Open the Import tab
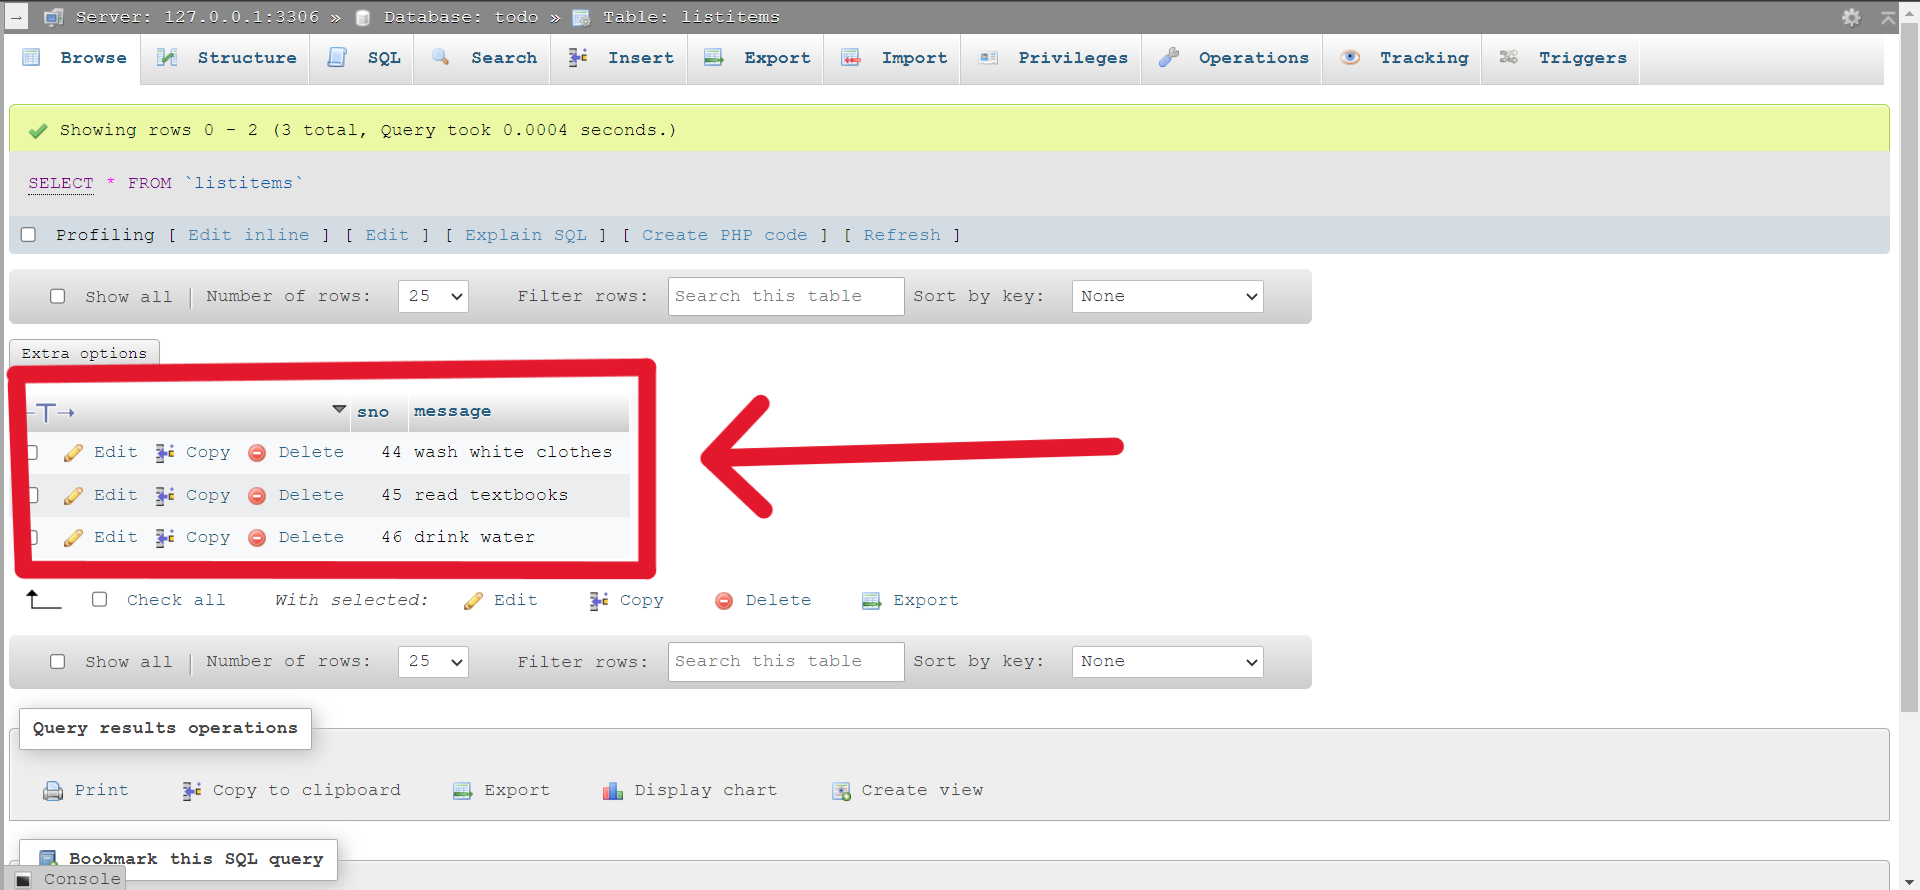 [x=893, y=58]
